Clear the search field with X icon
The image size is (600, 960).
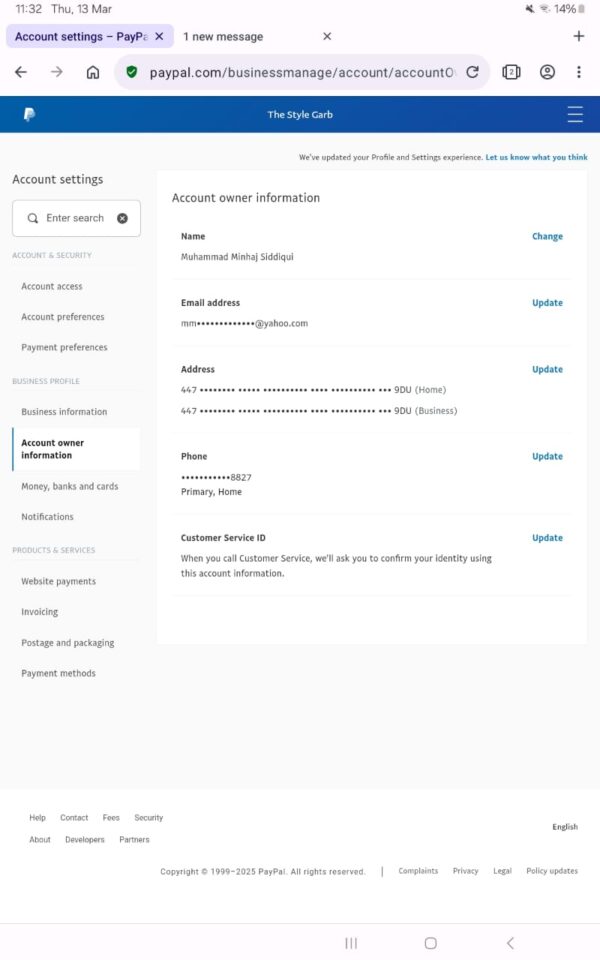click(122, 218)
